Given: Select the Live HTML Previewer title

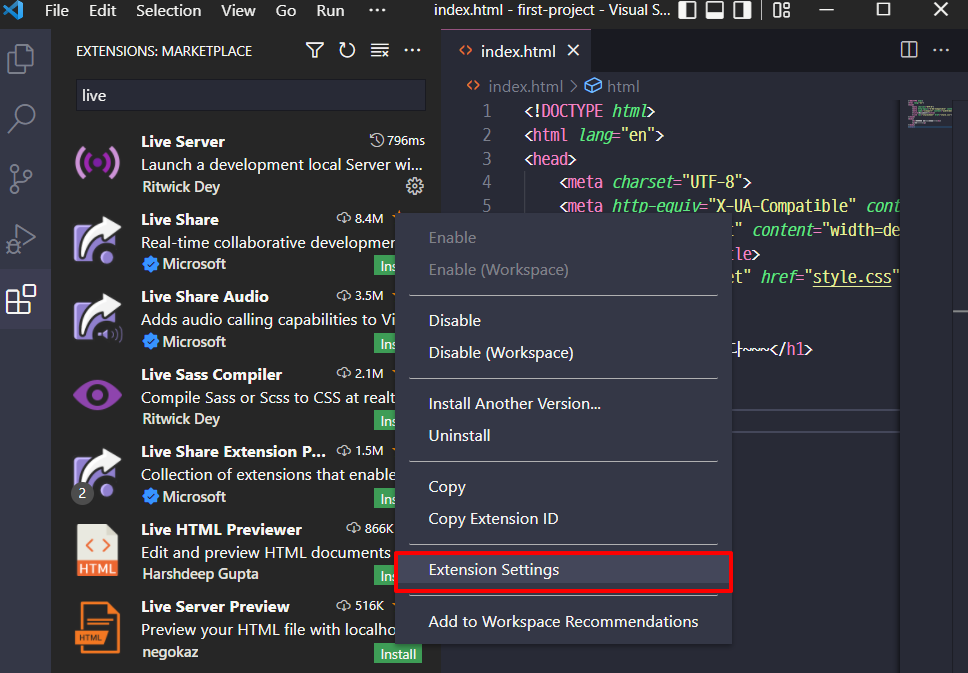Looking at the screenshot, I should point(221,529).
